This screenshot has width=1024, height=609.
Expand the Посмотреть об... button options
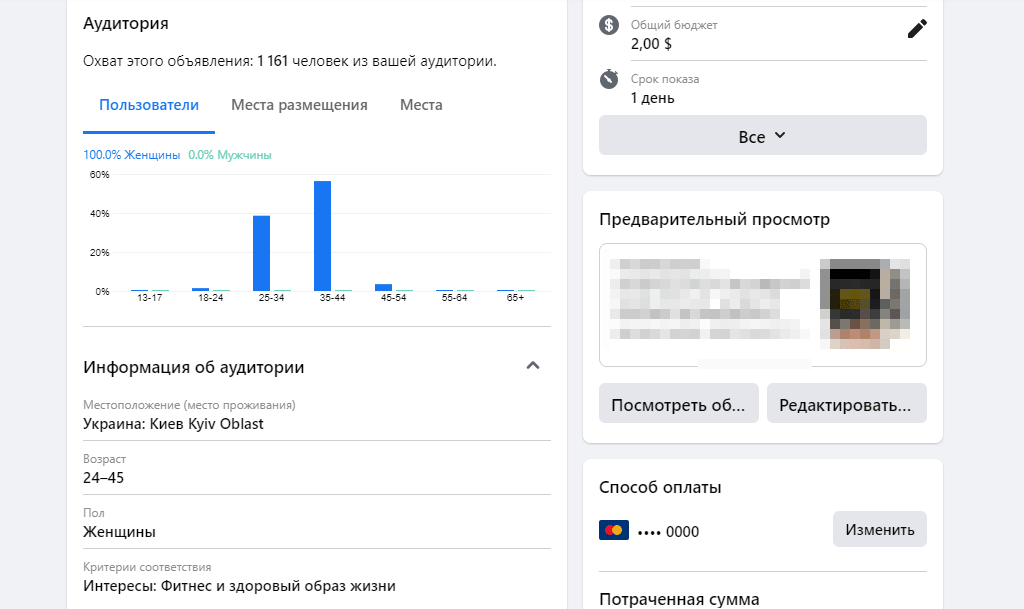[678, 402]
